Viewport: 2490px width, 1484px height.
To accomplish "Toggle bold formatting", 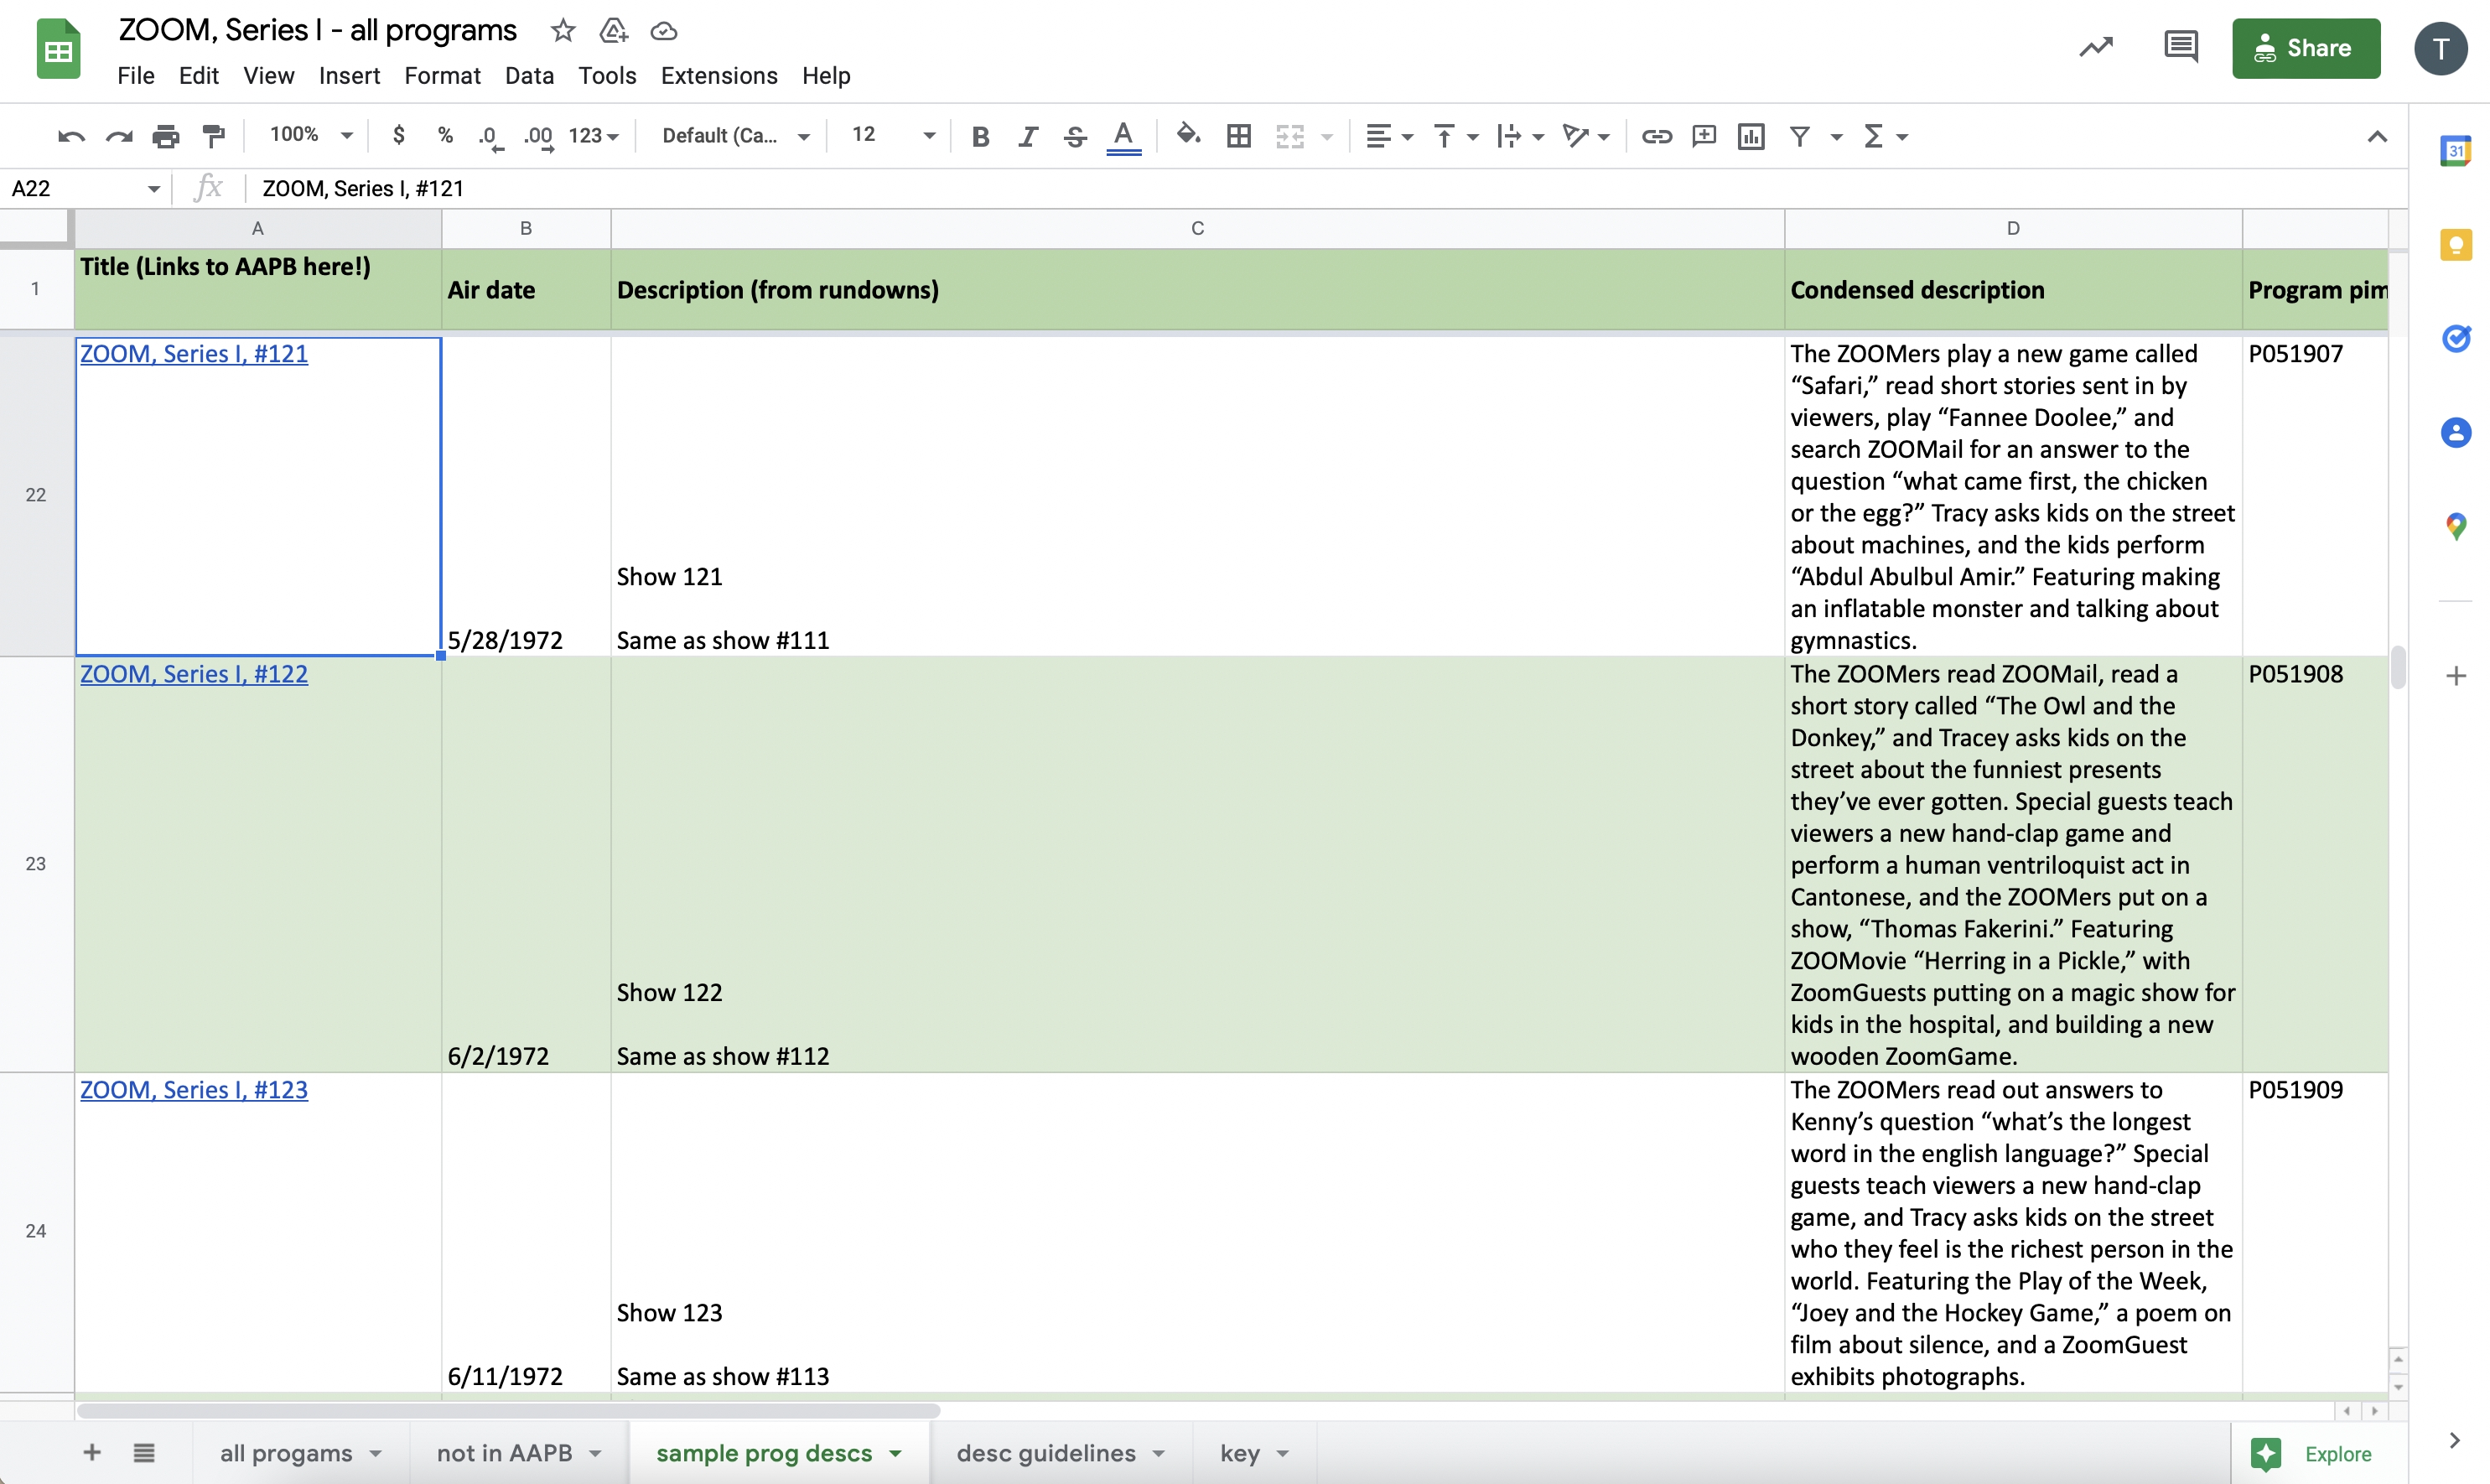I will click(980, 136).
